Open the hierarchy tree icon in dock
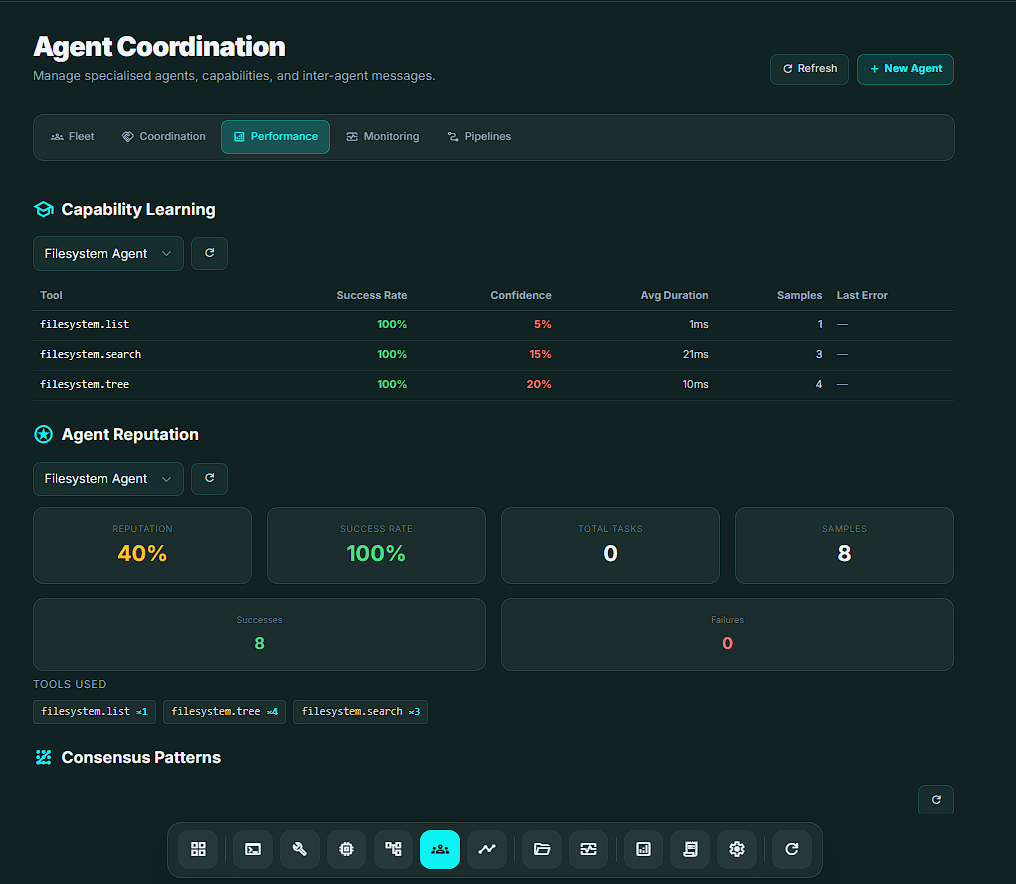This screenshot has width=1016, height=884. [x=393, y=849]
